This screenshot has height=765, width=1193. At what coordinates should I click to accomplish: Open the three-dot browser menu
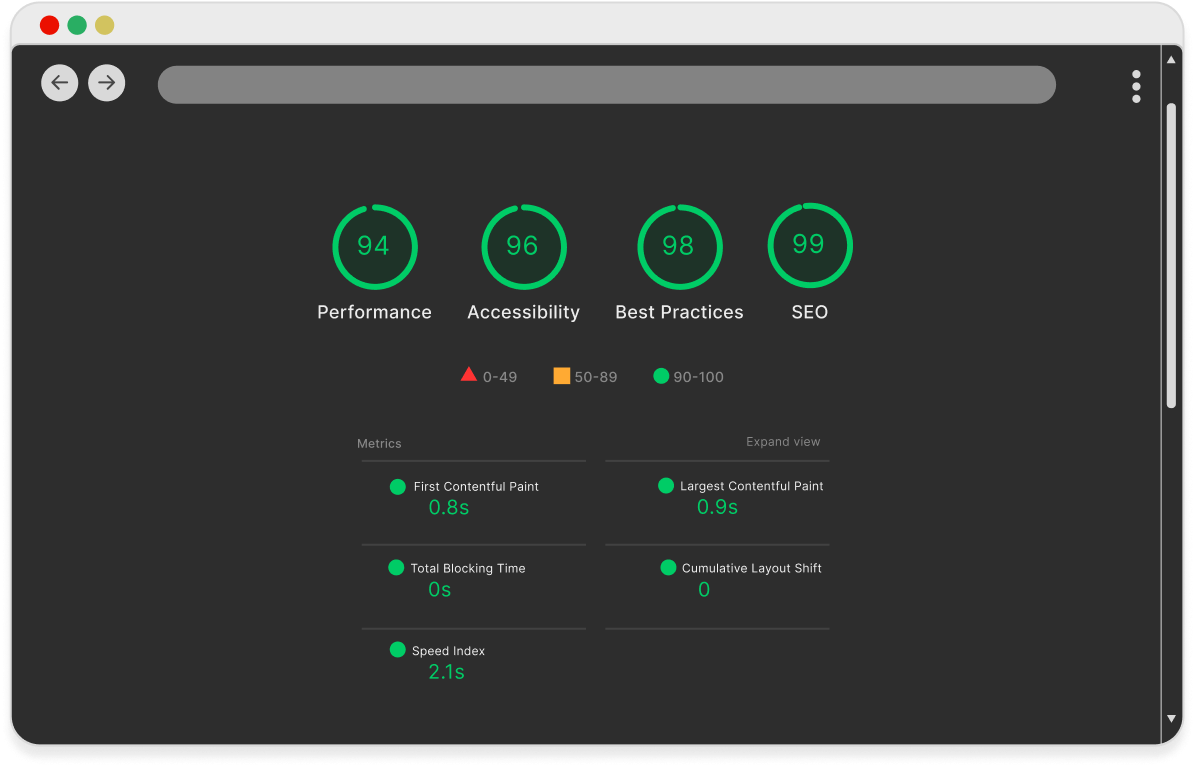tap(1136, 87)
